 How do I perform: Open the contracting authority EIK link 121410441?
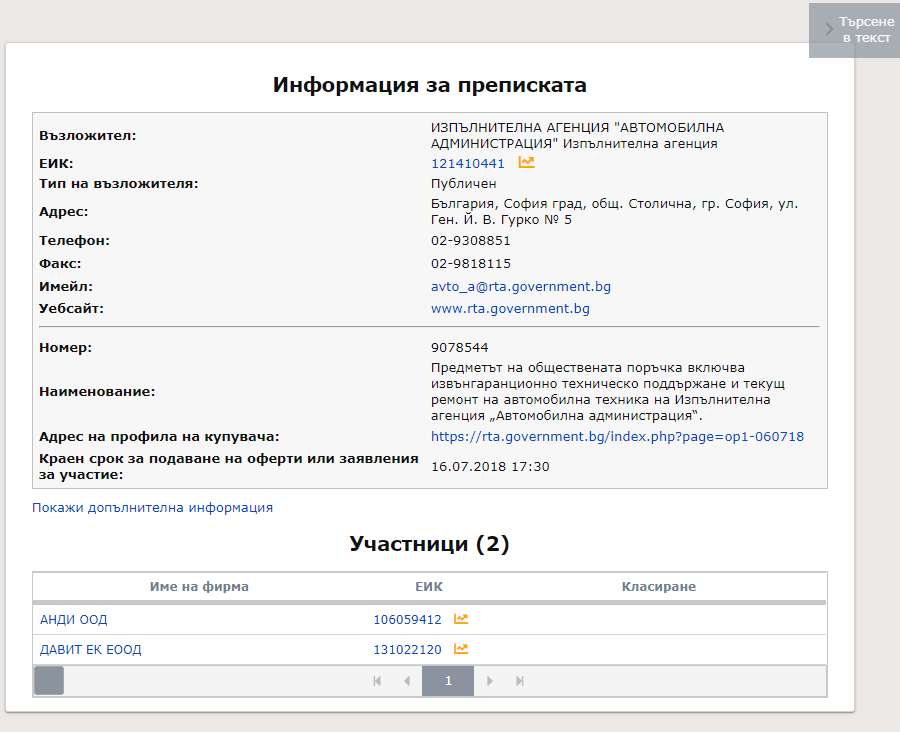tap(468, 163)
